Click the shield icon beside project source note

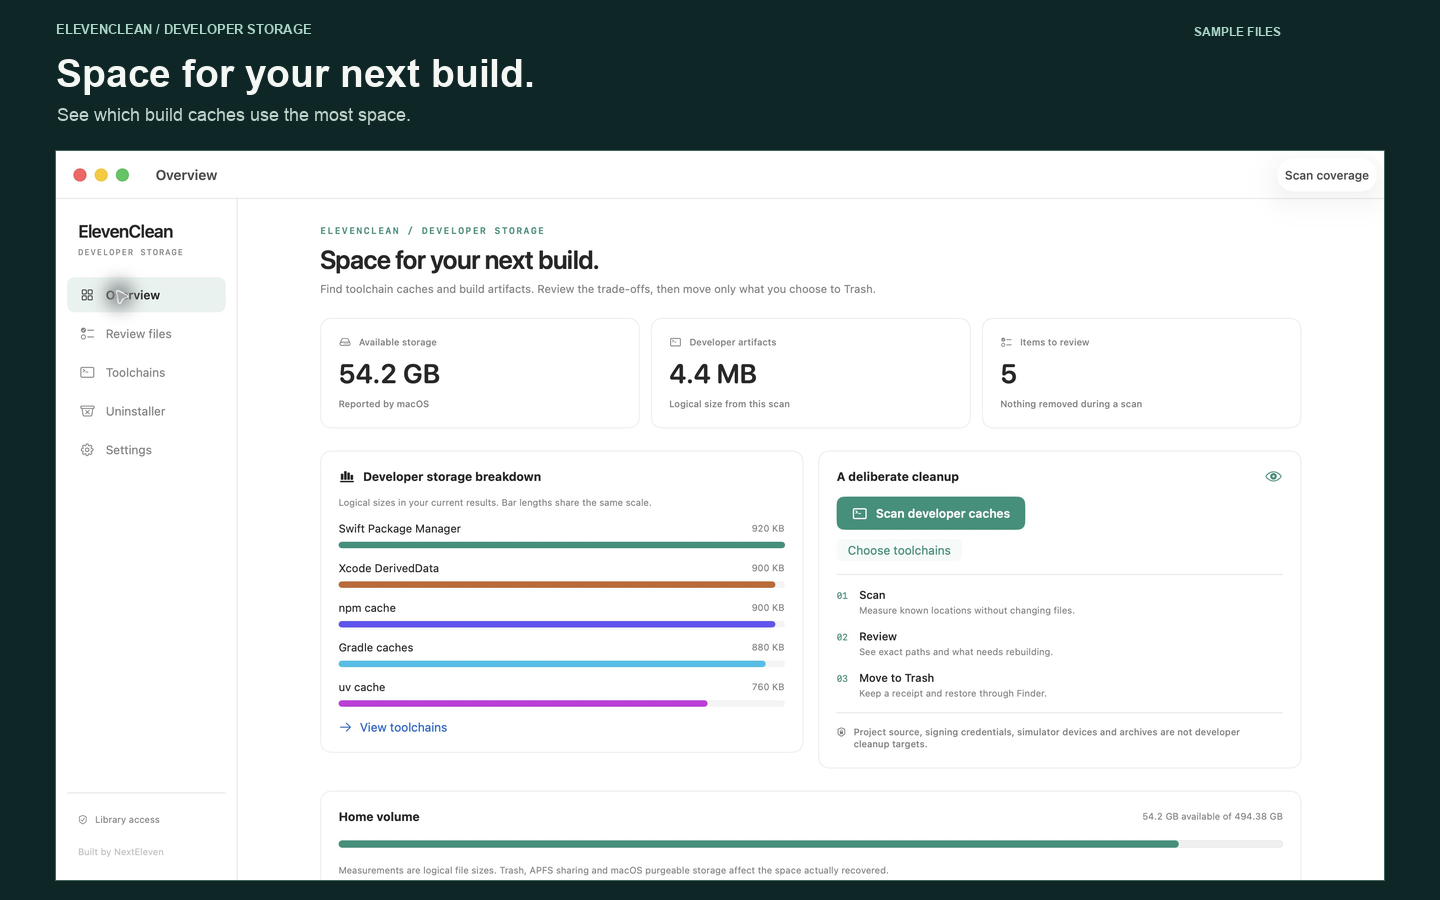(x=842, y=732)
